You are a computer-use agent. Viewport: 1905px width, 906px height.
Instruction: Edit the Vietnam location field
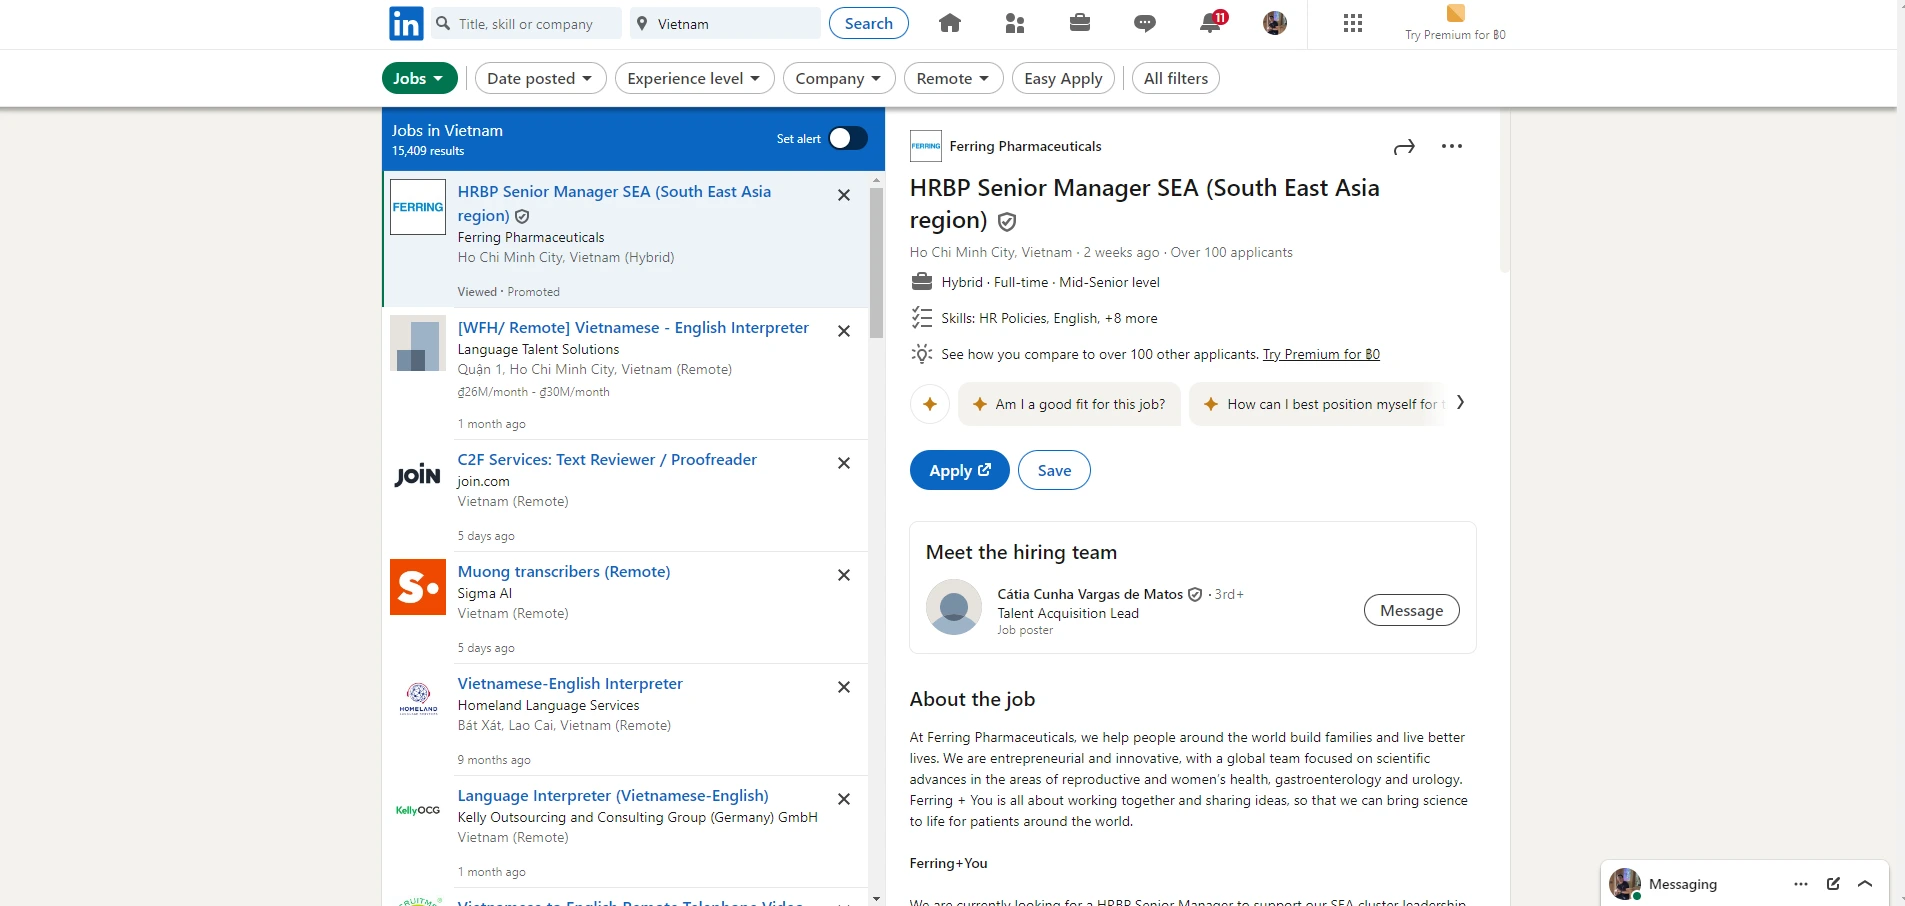(x=726, y=23)
